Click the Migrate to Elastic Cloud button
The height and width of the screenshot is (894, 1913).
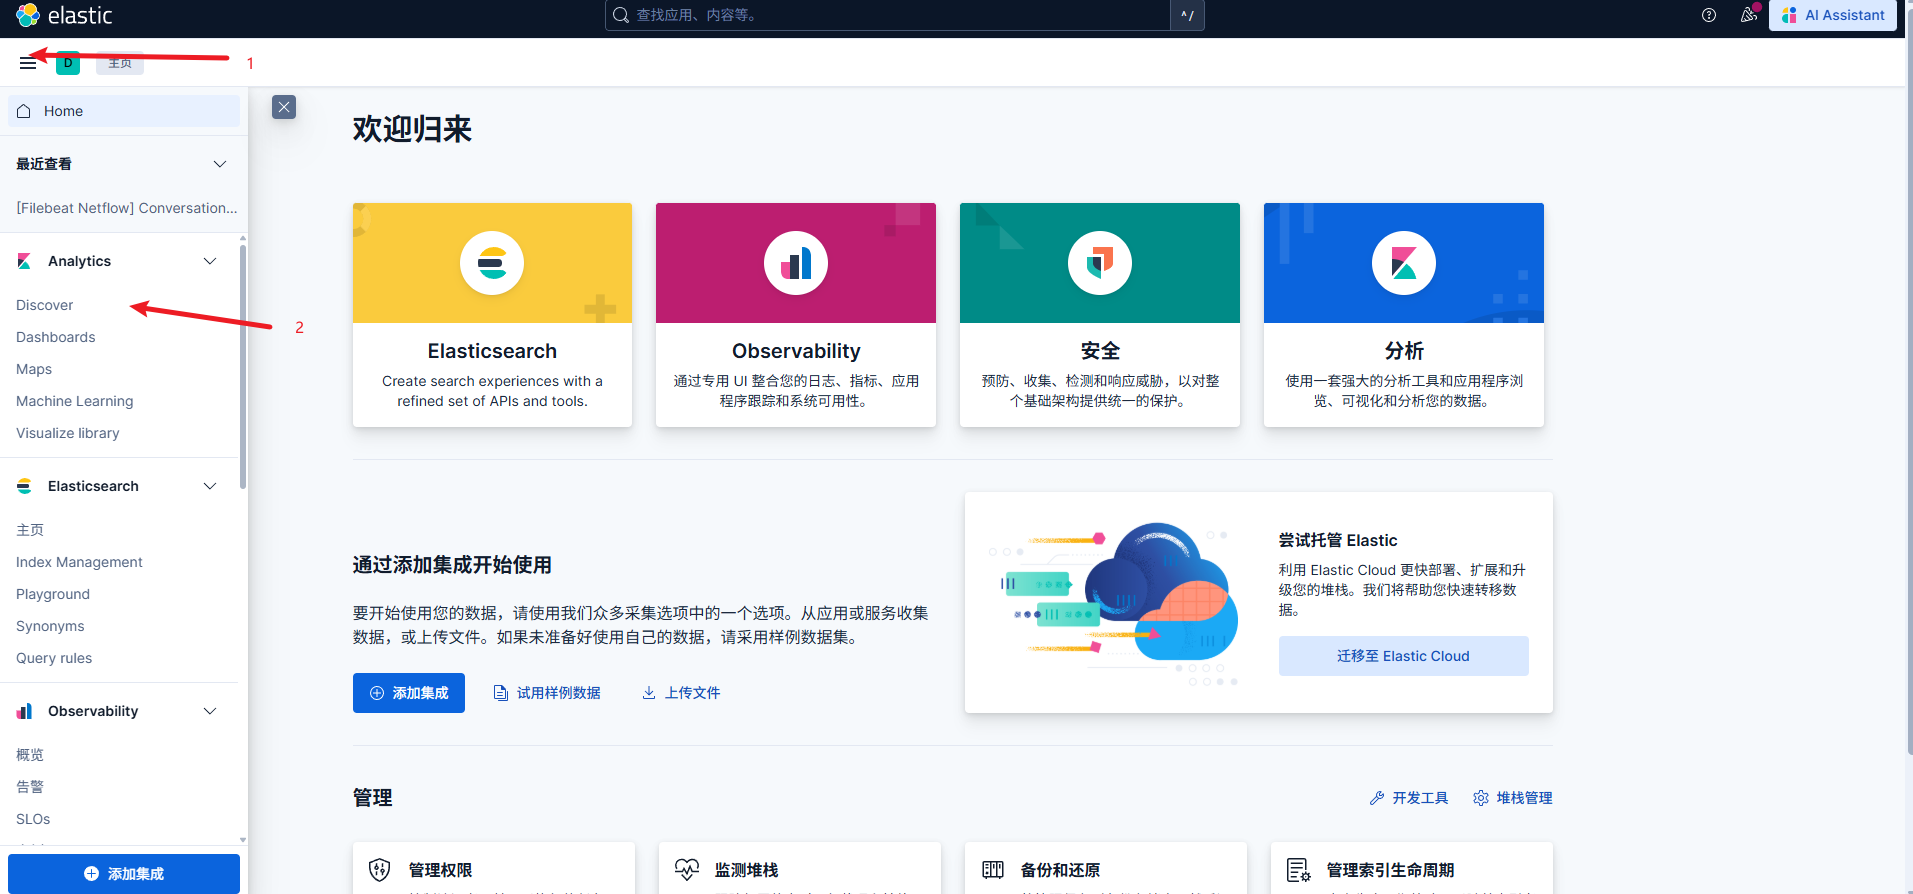click(1403, 656)
